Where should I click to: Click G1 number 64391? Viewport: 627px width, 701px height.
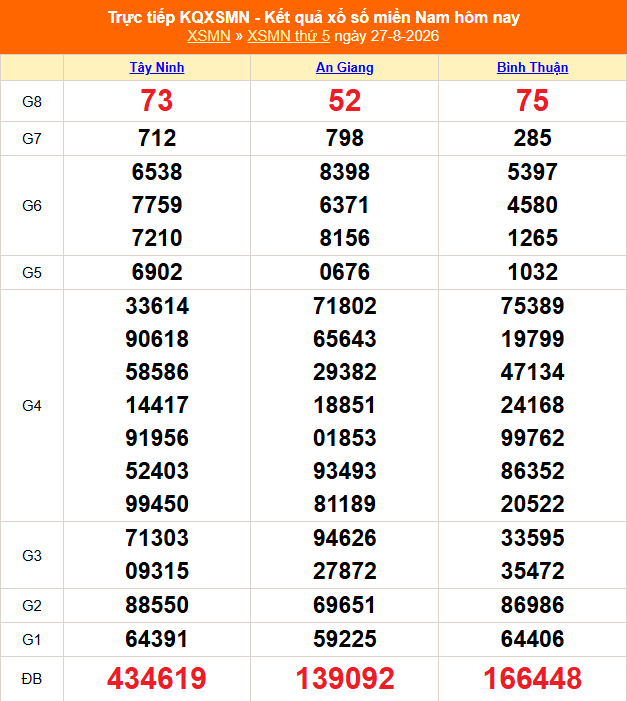pos(157,639)
